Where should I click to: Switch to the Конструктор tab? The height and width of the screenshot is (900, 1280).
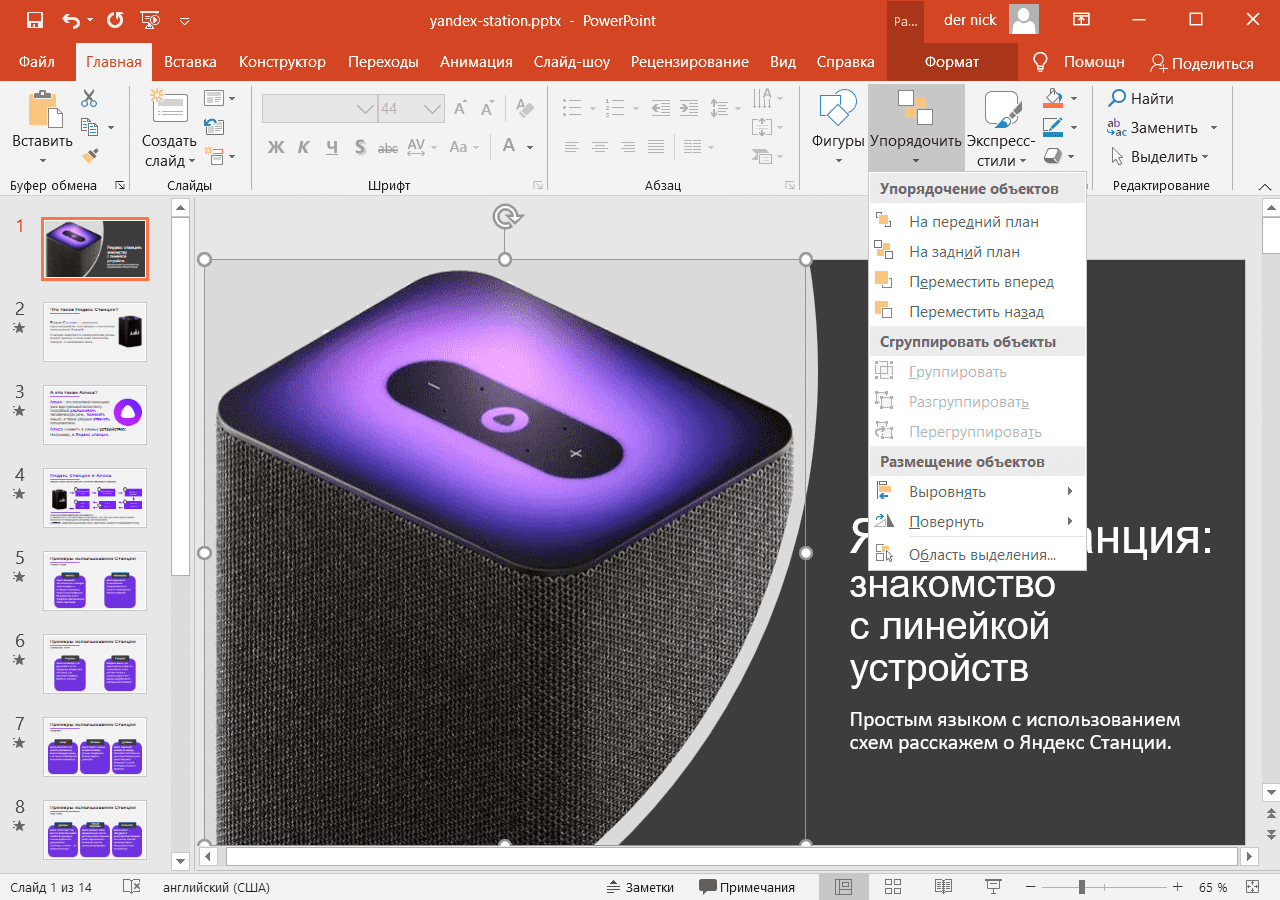coord(282,62)
